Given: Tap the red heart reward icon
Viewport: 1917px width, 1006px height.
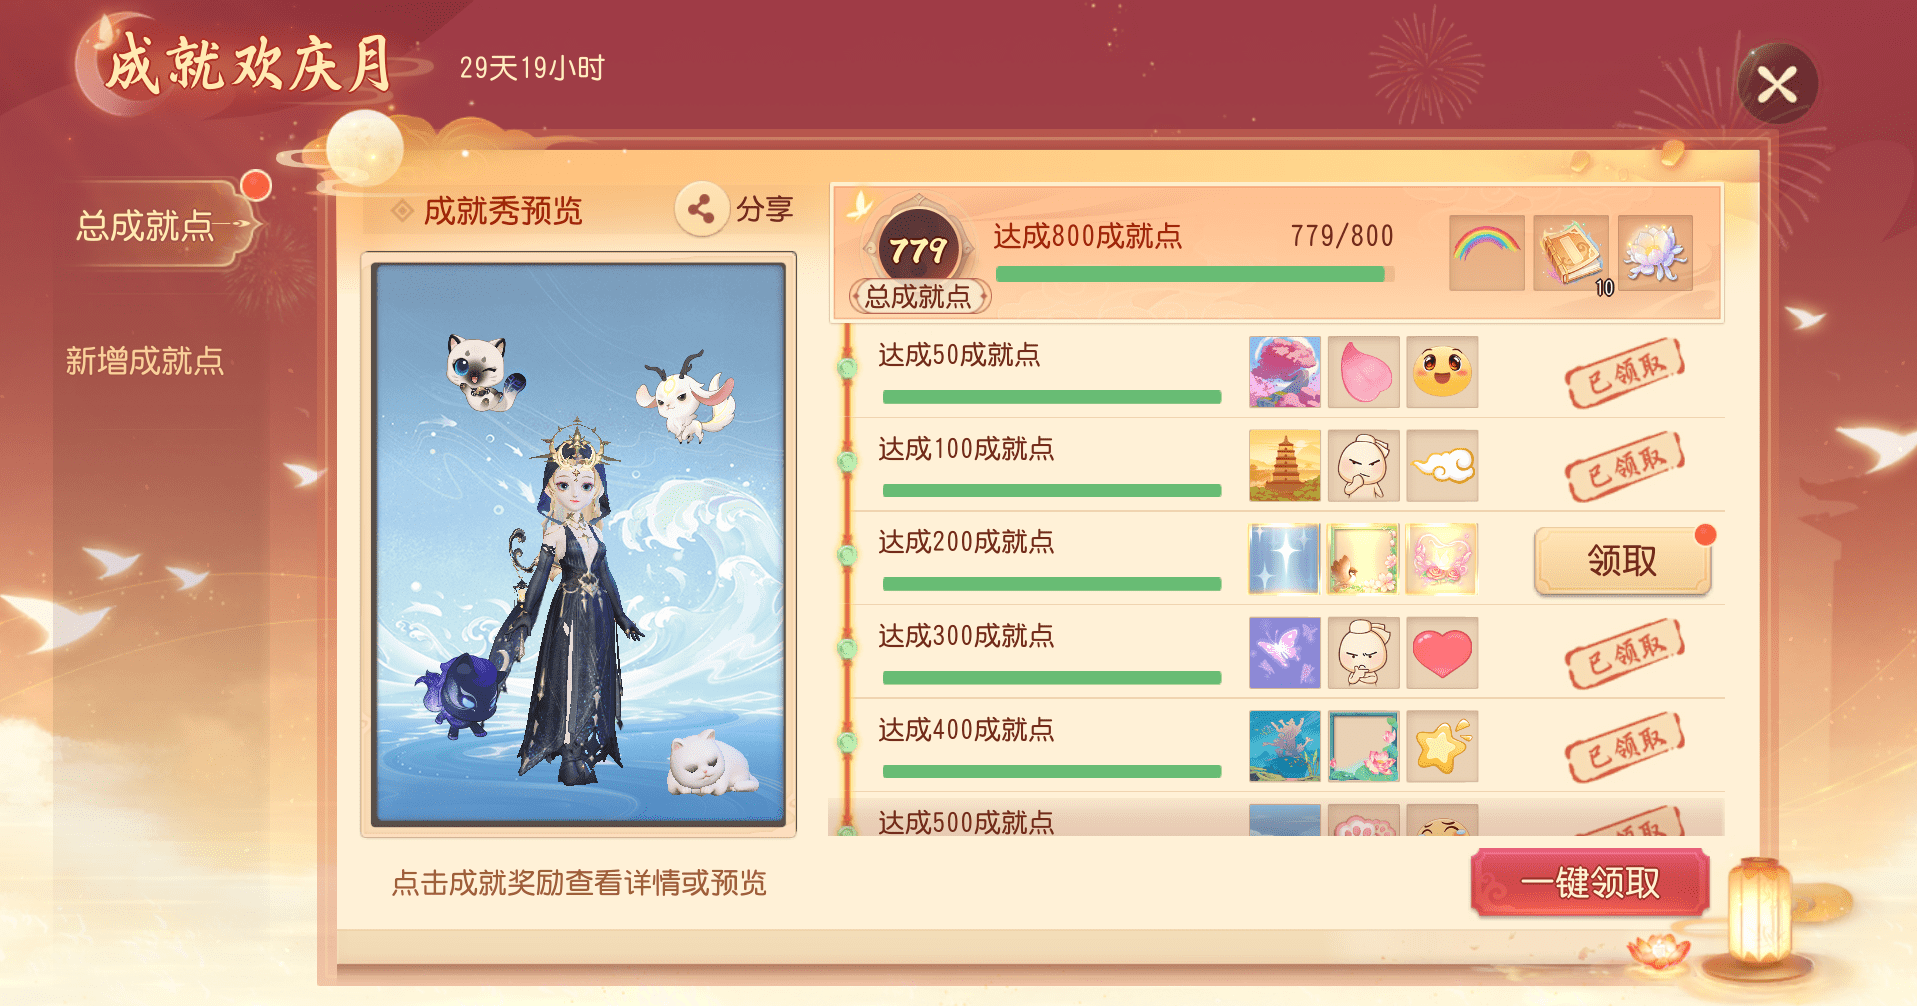Looking at the screenshot, I should (x=1442, y=653).
